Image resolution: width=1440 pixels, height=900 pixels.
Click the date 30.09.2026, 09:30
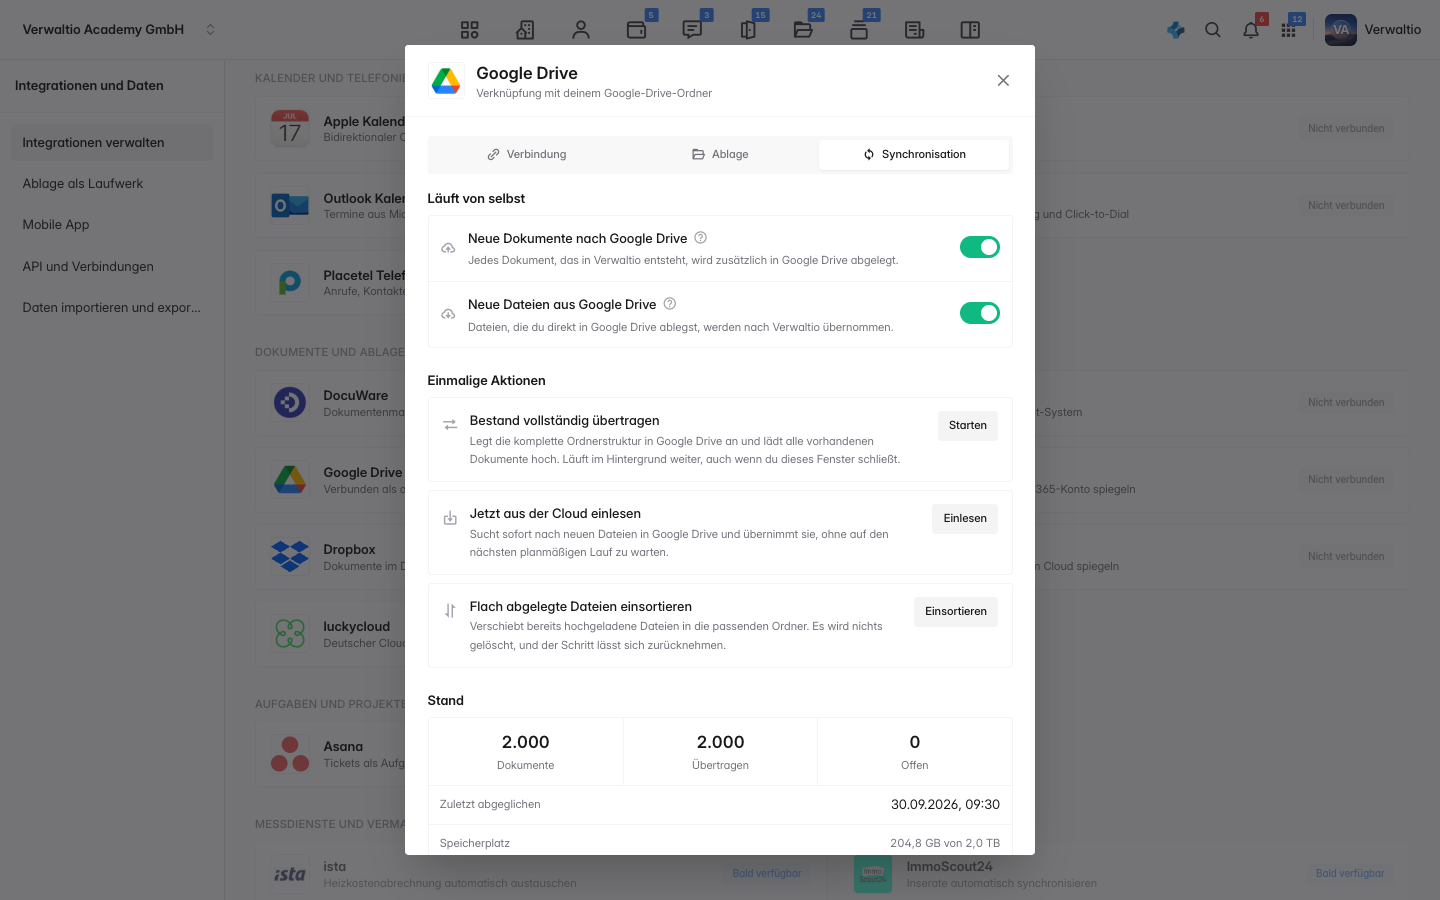pyautogui.click(x=945, y=805)
